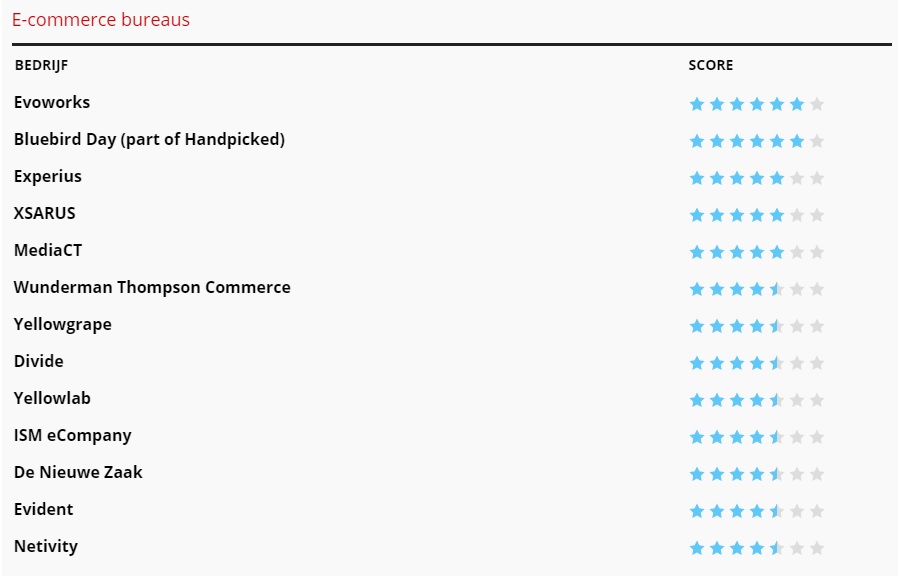The height and width of the screenshot is (576, 898).
Task: Open the Evident company entry
Action: (44, 510)
